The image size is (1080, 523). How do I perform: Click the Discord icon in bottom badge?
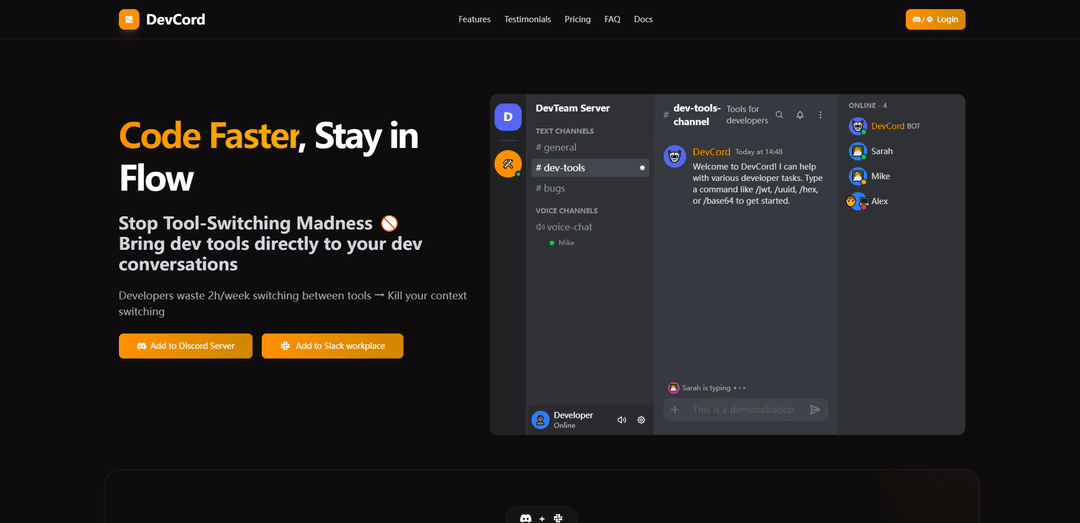click(526, 517)
